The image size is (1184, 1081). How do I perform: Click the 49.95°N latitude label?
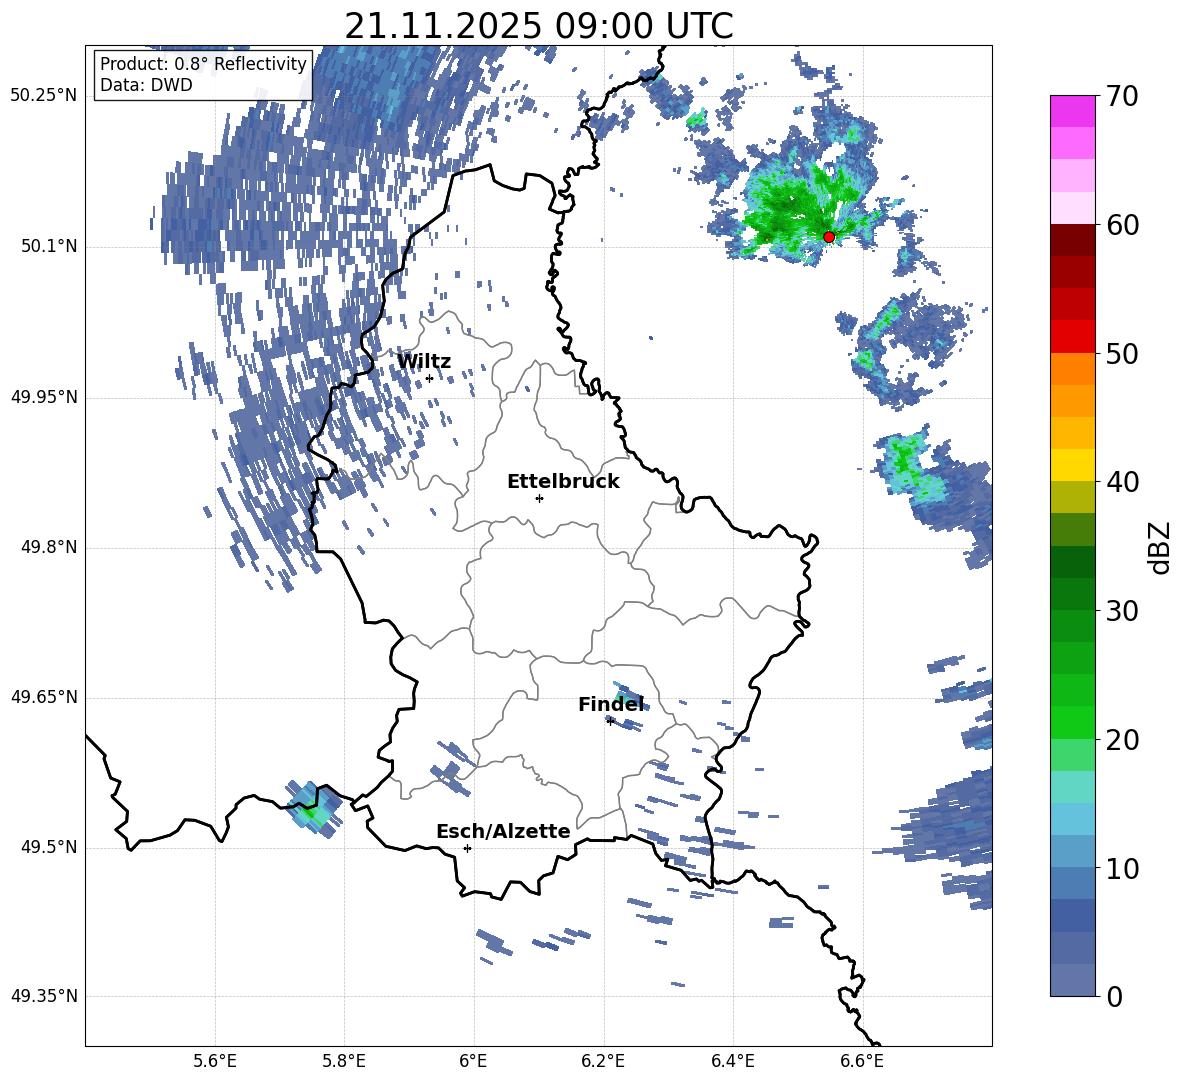44,397
